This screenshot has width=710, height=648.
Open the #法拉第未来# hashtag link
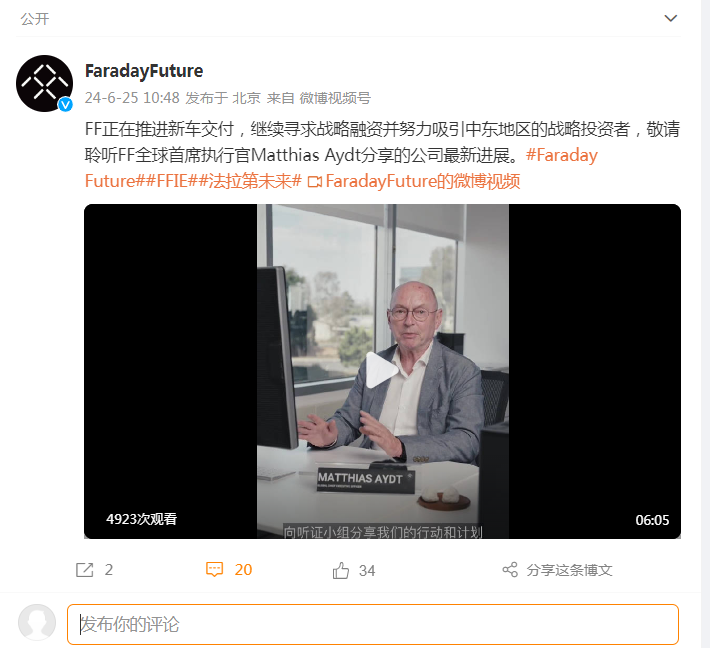250,181
